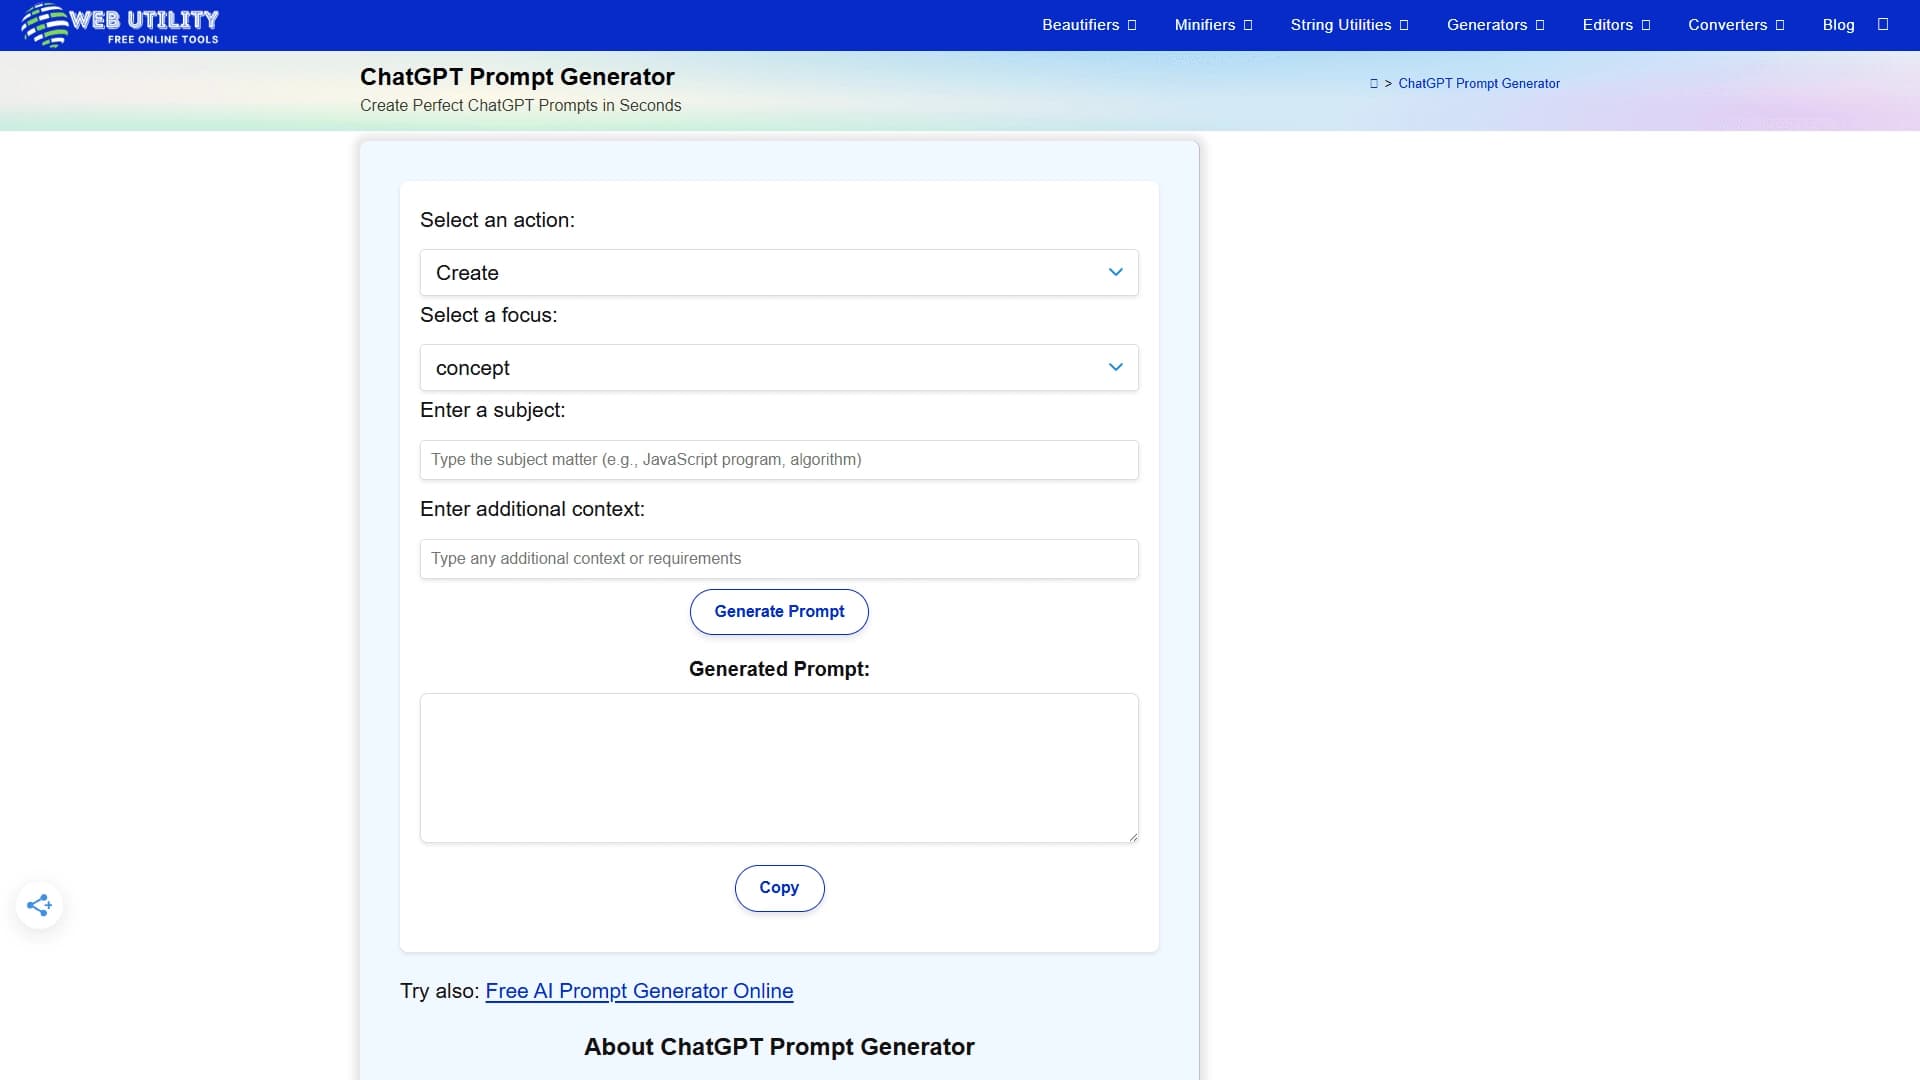The image size is (1920, 1080).
Task: Open the Converters menu
Action: [x=1736, y=25]
